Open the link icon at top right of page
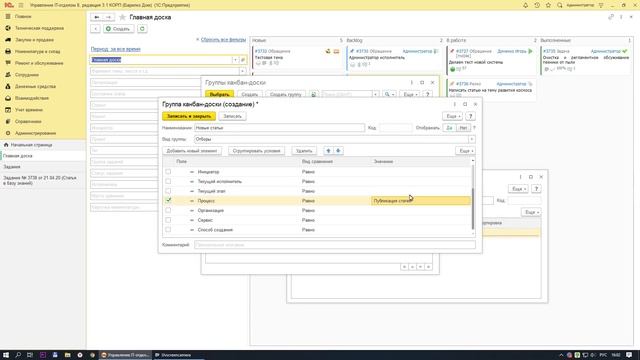The width and height of the screenshot is (640, 360). (x=611, y=17)
